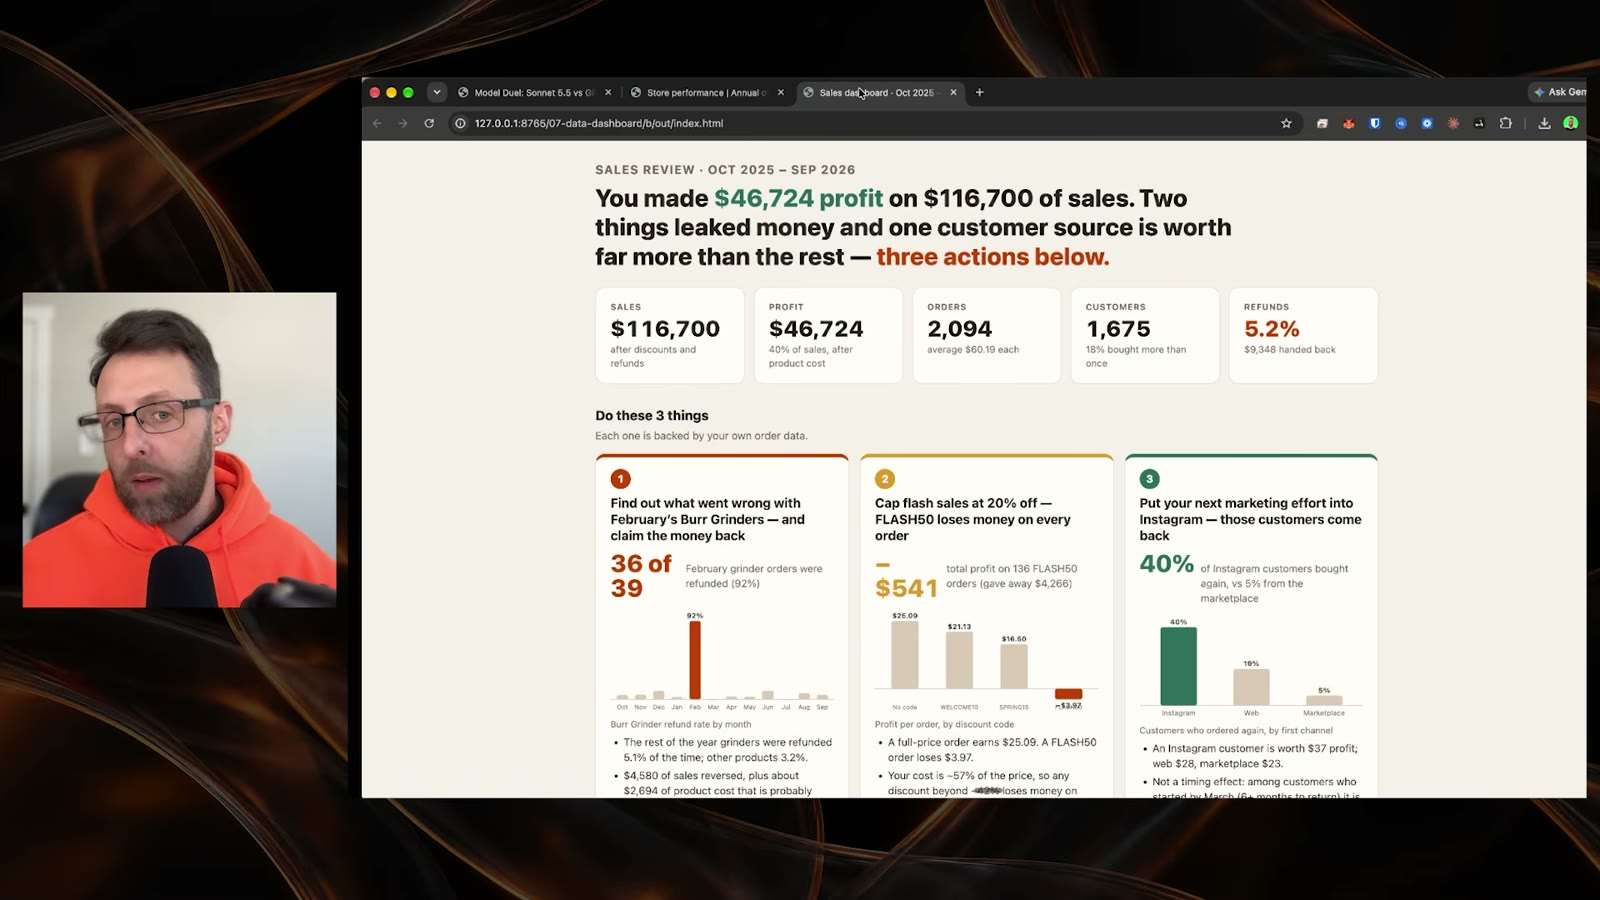Click the CUSTOMERS 1,675 card
This screenshot has height=900, width=1600.
coord(1145,335)
